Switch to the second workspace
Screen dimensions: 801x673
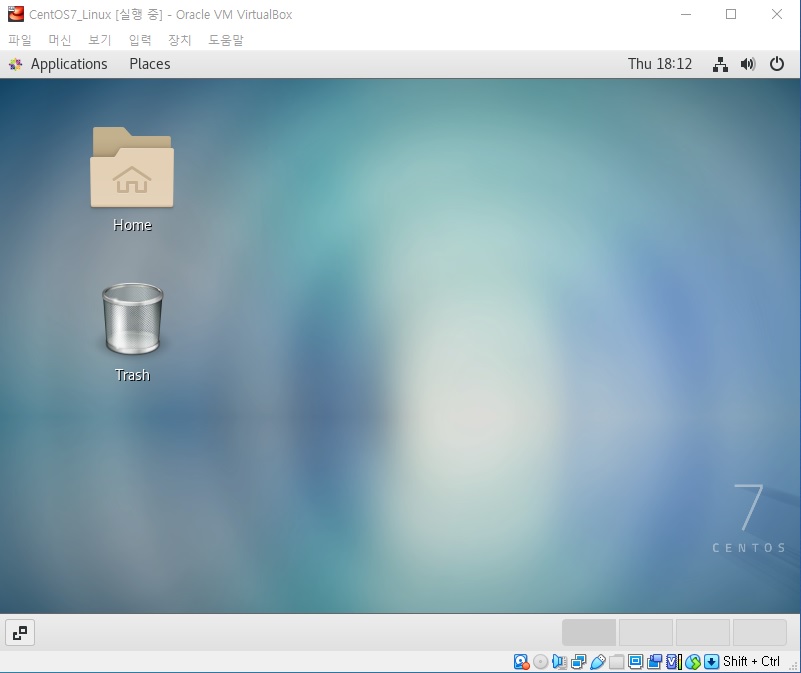point(646,633)
